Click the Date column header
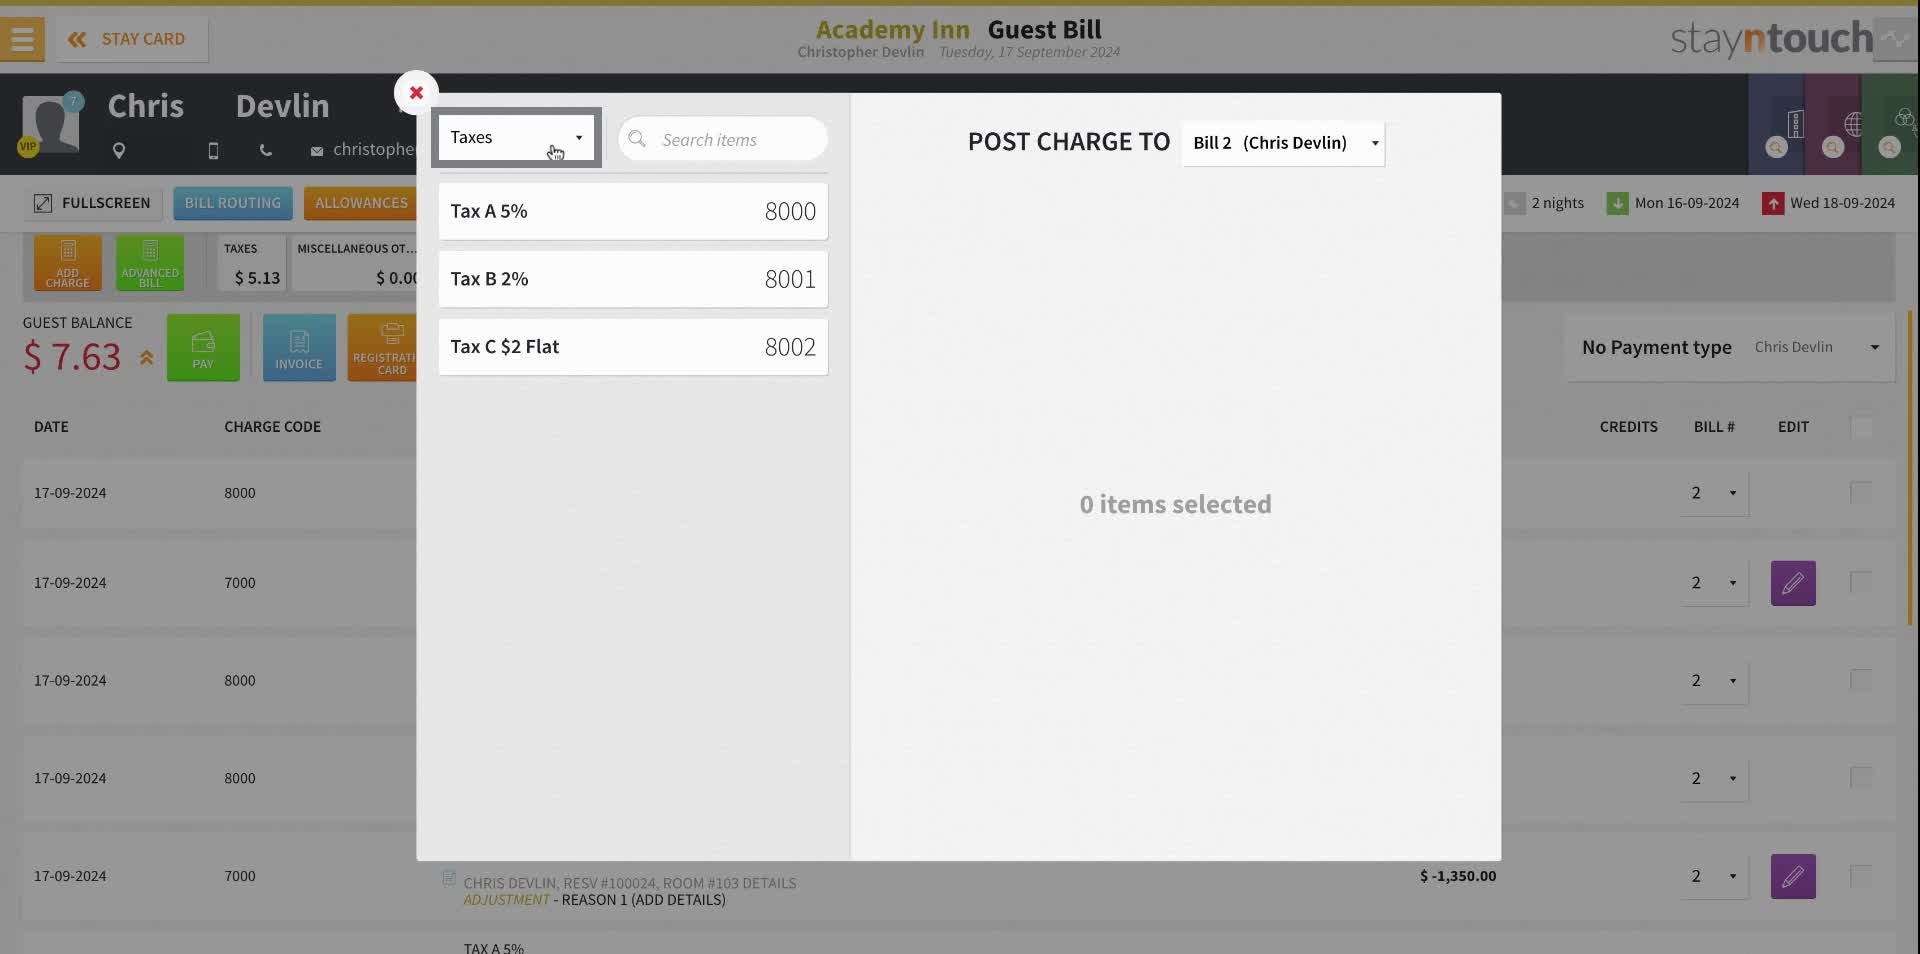Screen dimensions: 1920x954 click(51, 427)
